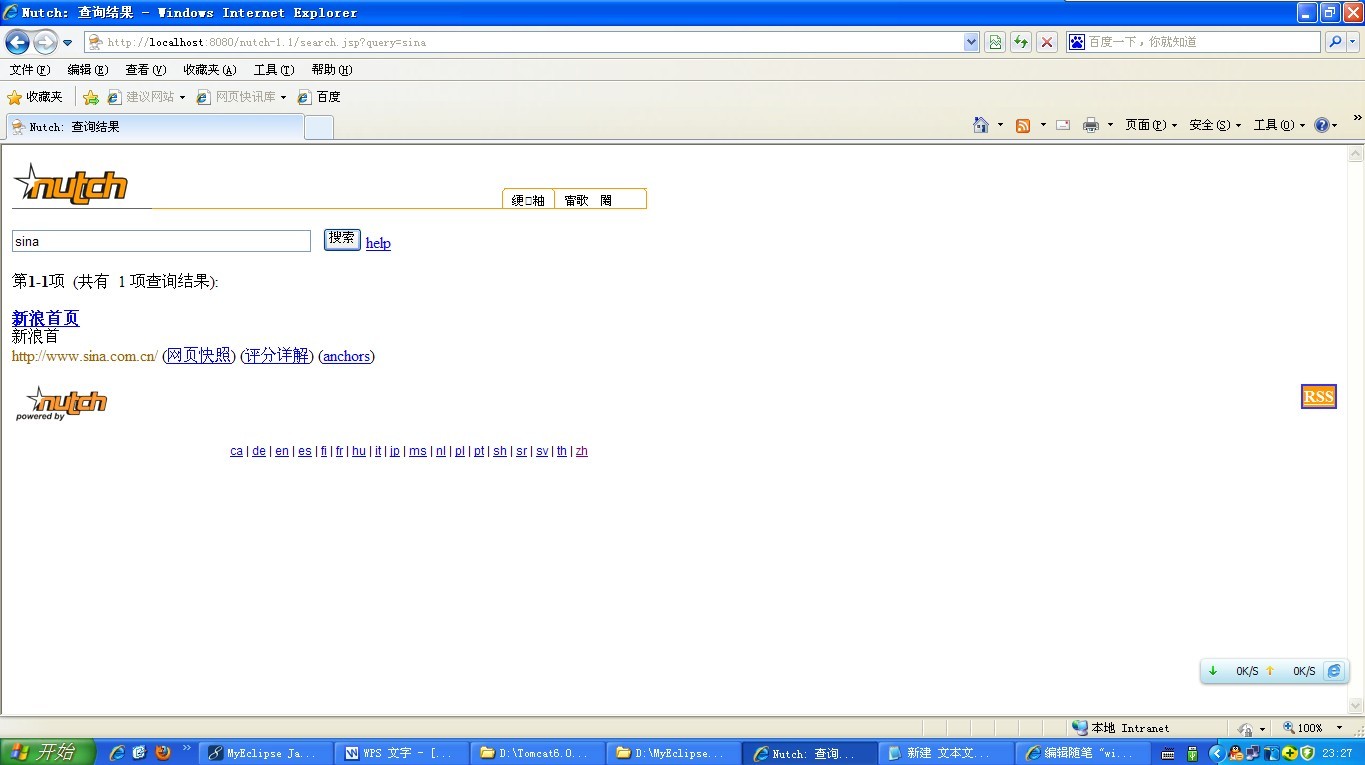Launch Internet Explorer from quick launch
Viewport: 1365px width, 765px height.
click(x=117, y=753)
